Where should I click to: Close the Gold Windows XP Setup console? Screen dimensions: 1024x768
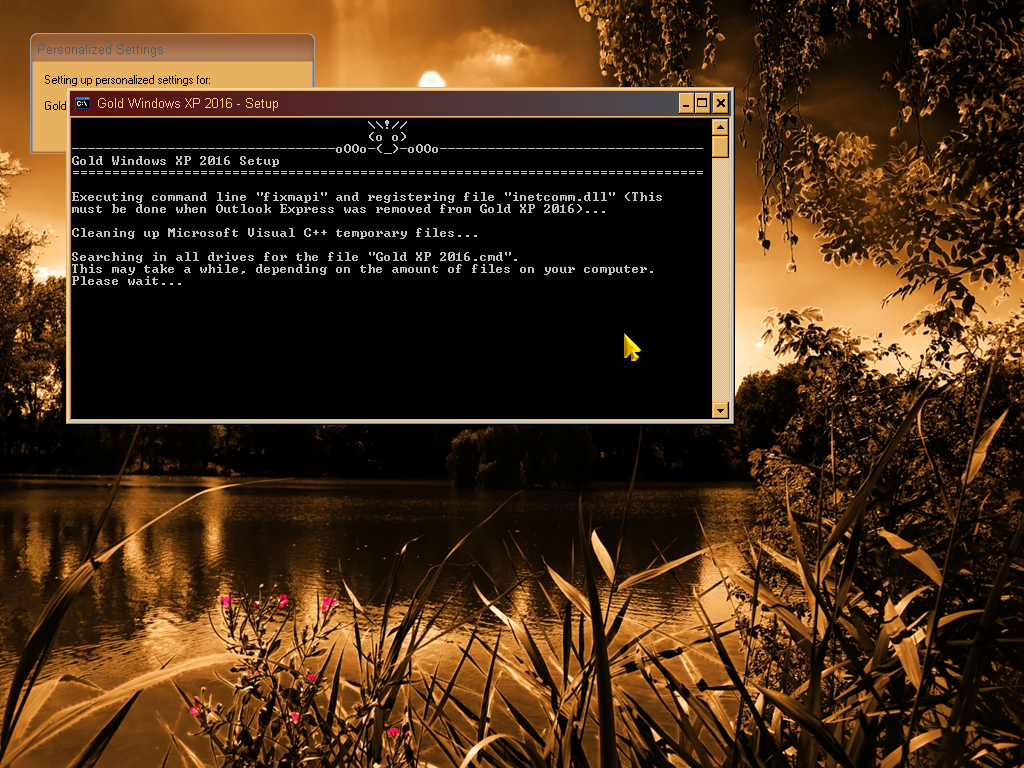(720, 103)
